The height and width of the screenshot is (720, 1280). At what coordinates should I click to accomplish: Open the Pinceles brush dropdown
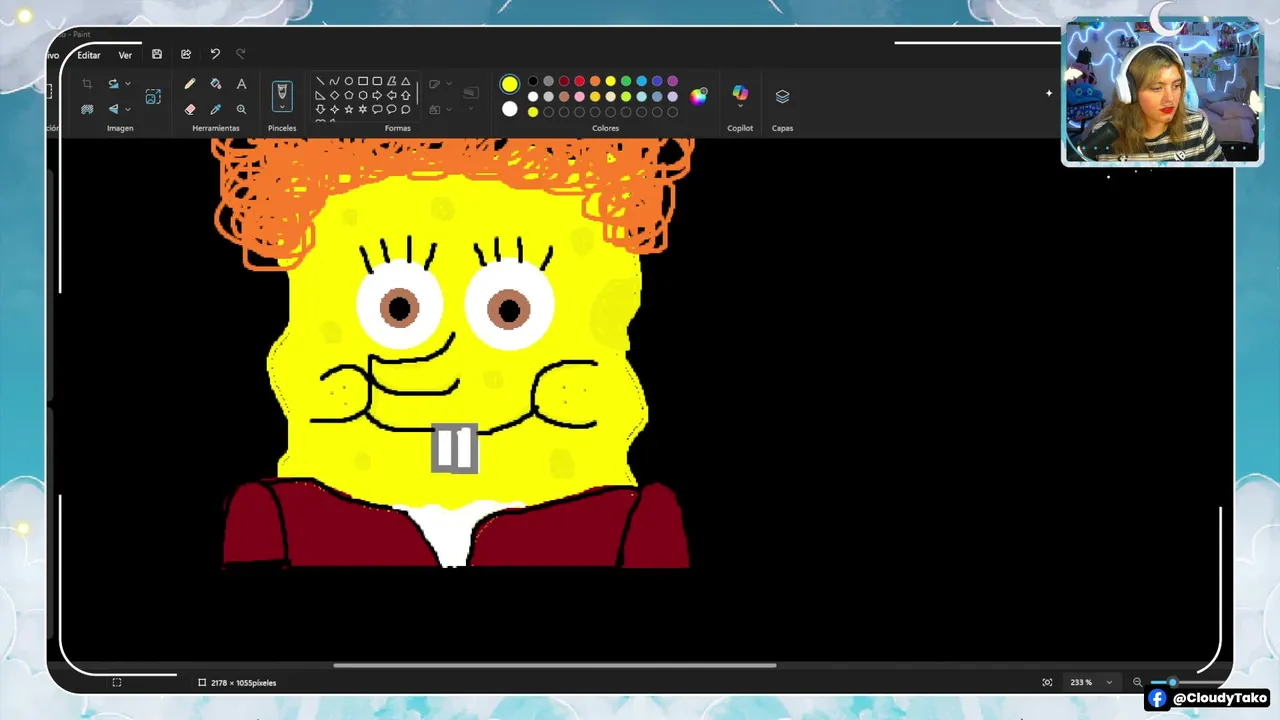click(x=282, y=107)
